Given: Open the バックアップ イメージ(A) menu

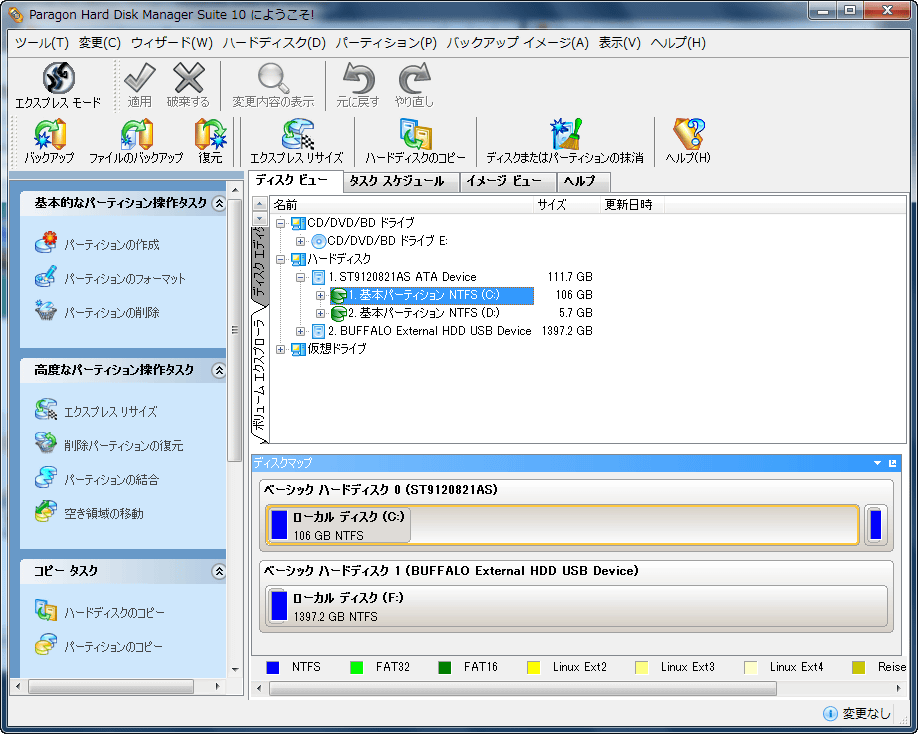Looking at the screenshot, I should pos(518,43).
